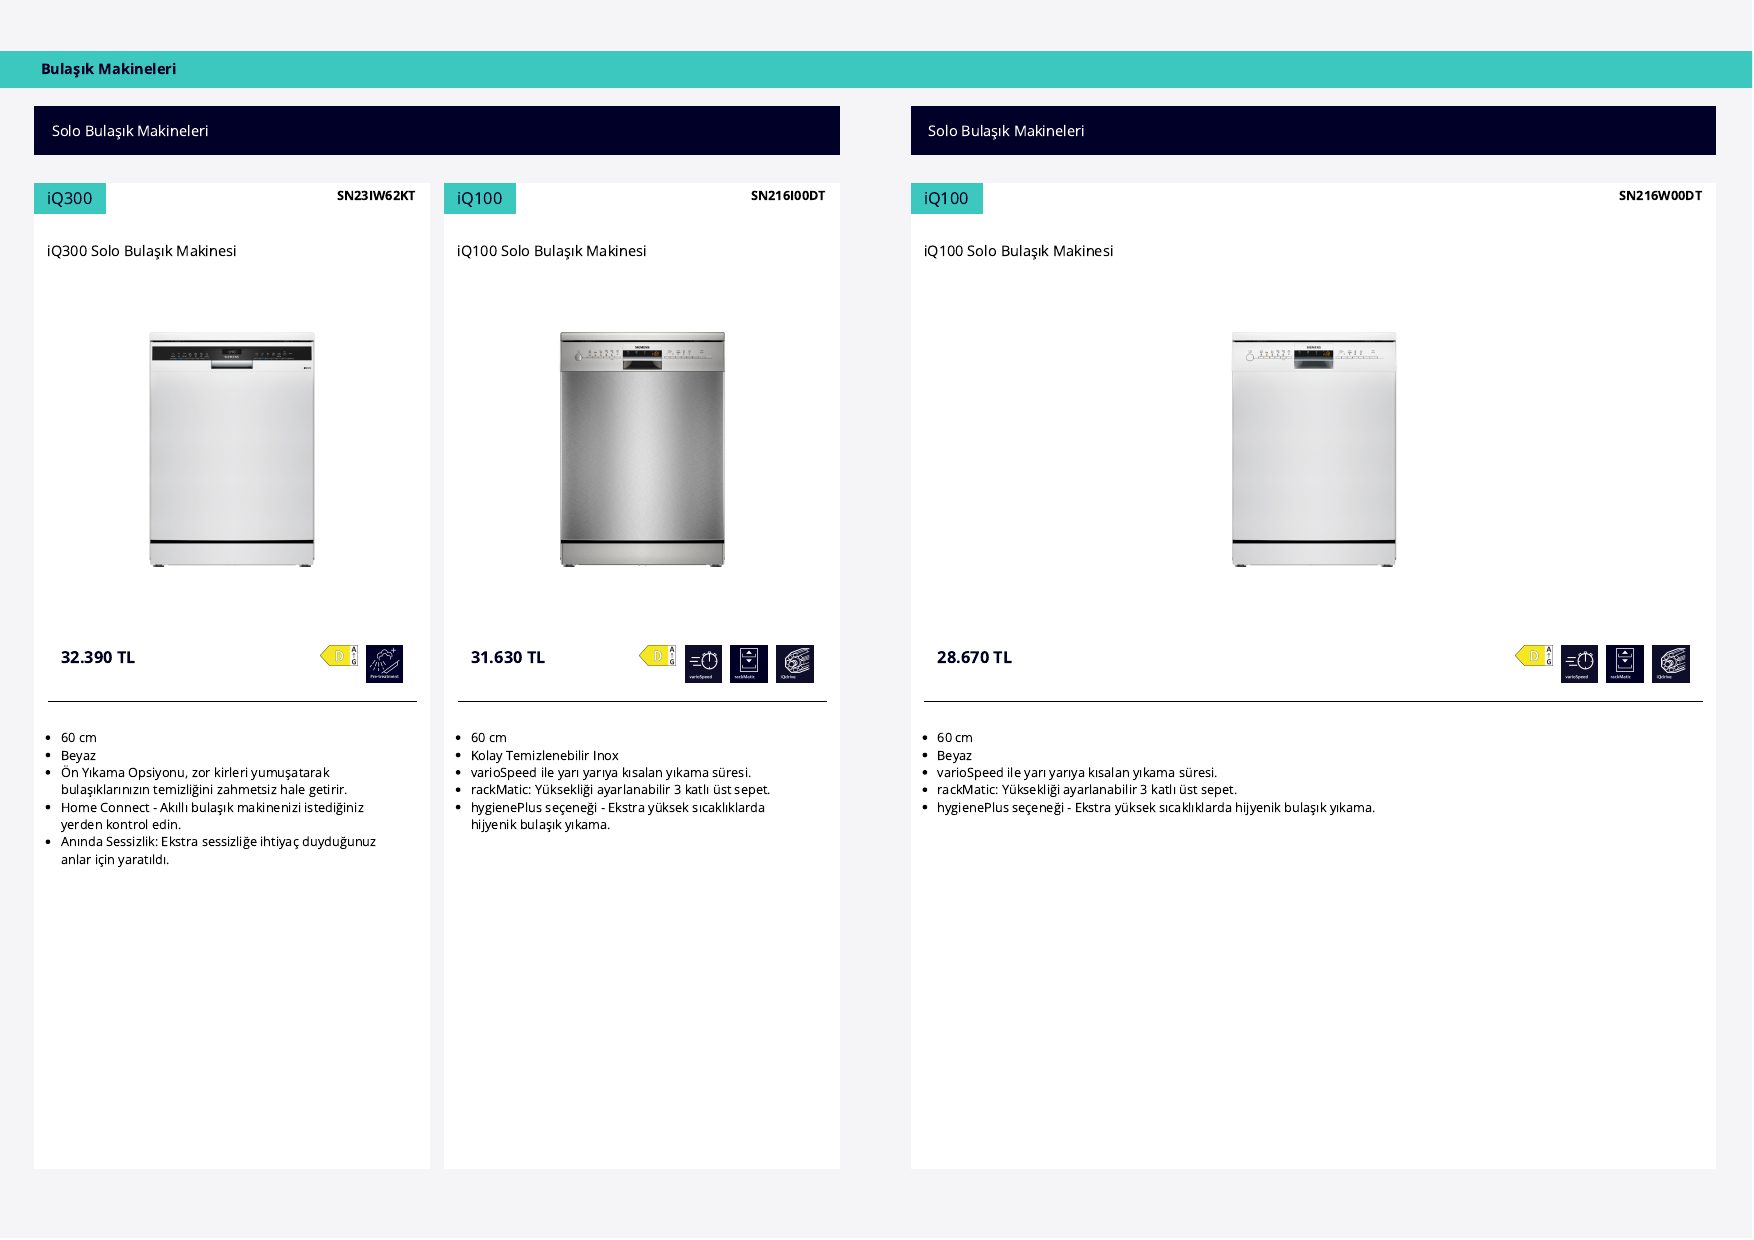This screenshot has height=1240, width=1754.
Task: Select the rackMatic icon for SN216I00DT
Action: tap(749, 664)
